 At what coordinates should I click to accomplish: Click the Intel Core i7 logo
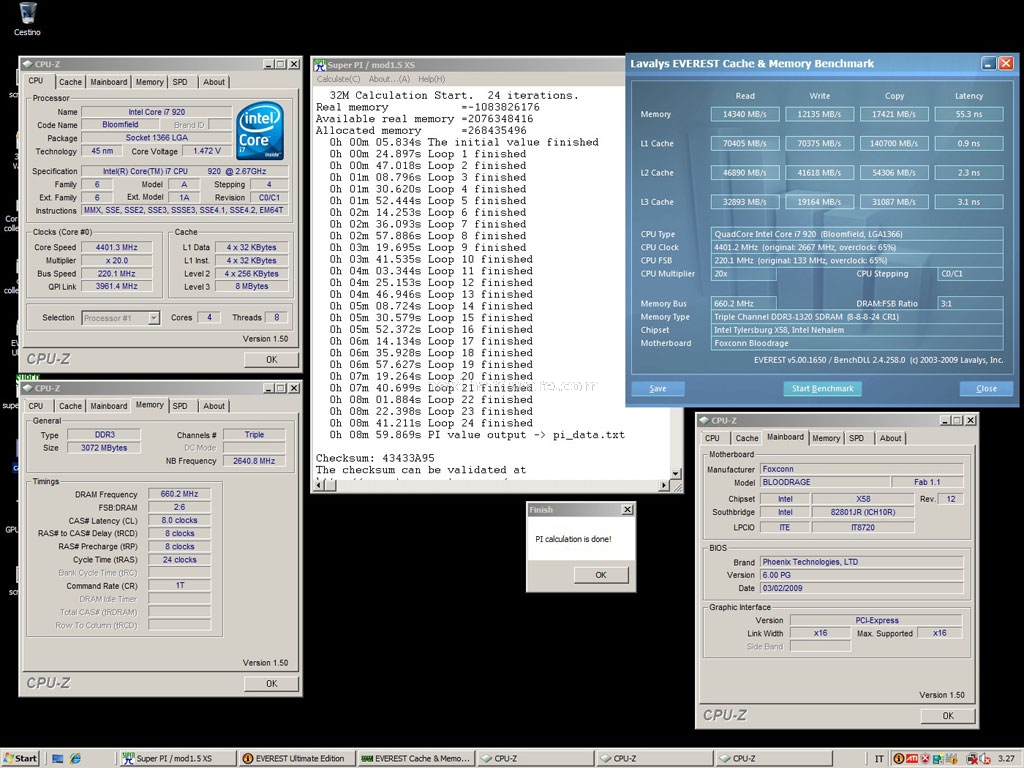(x=260, y=131)
